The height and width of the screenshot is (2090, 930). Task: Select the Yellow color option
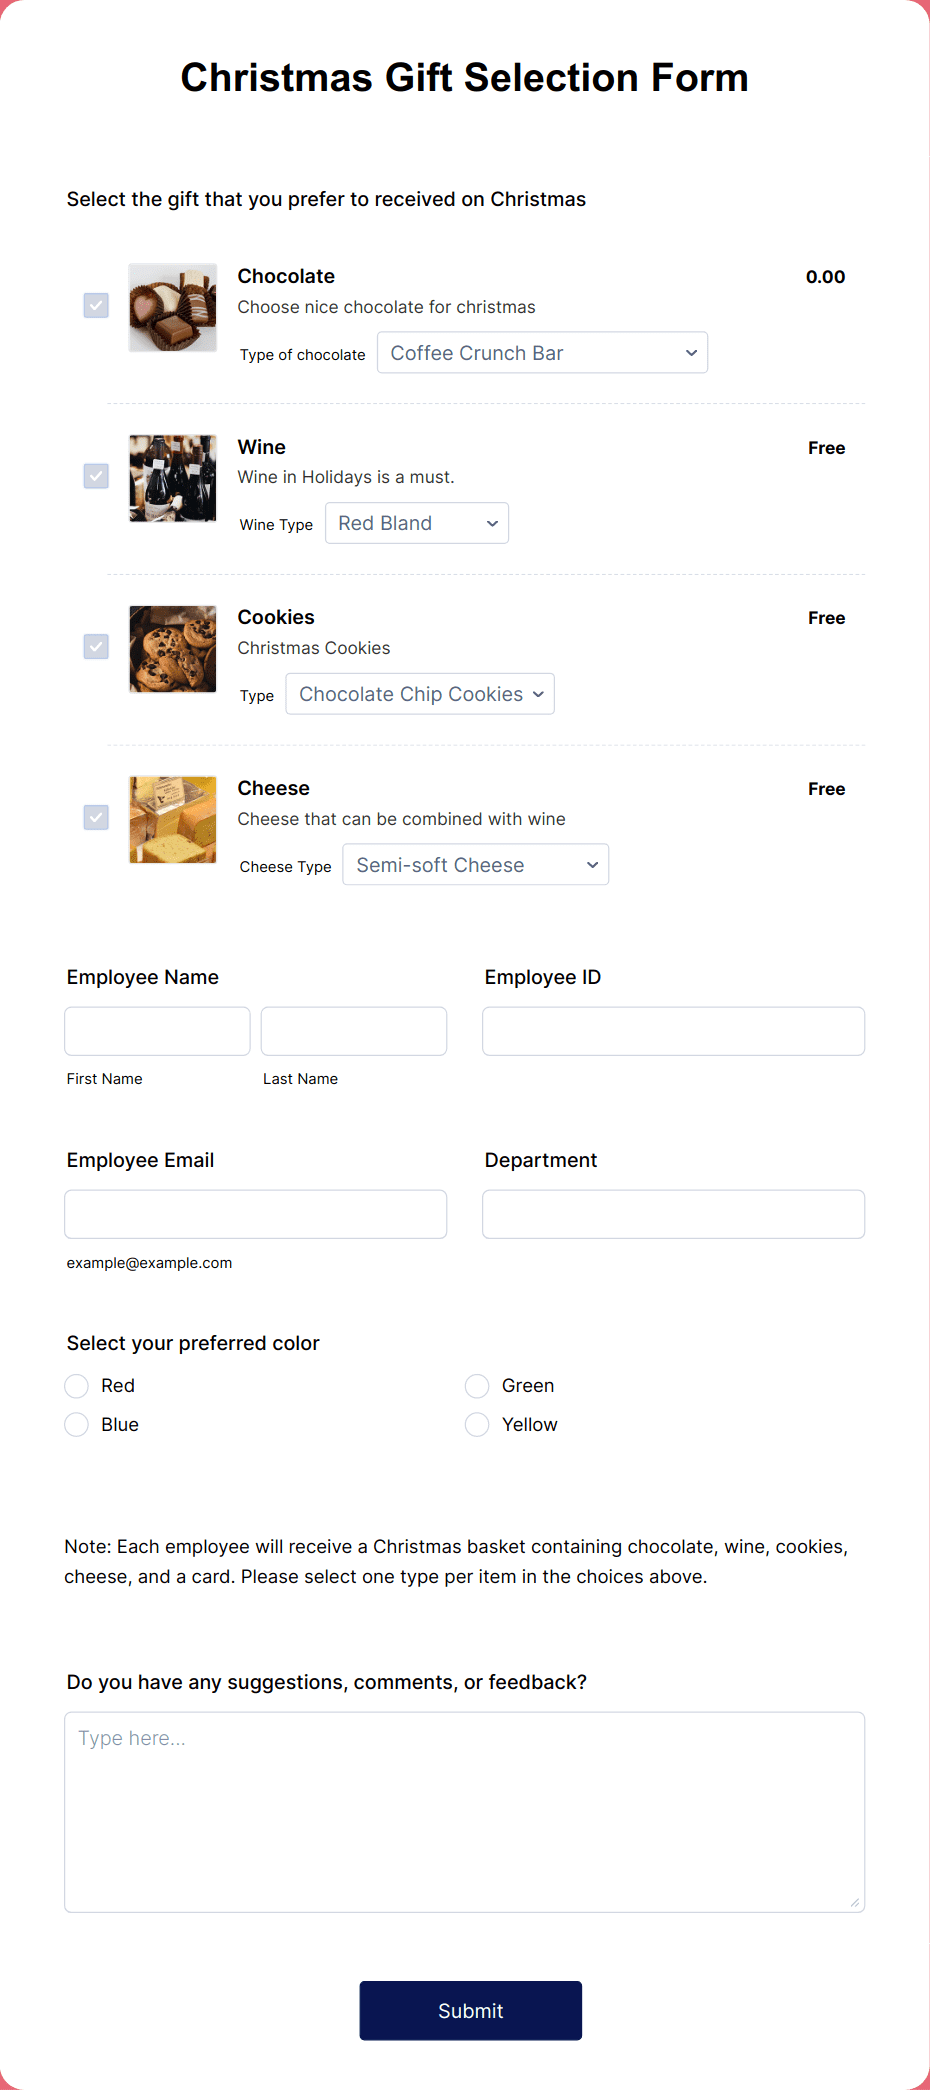[x=477, y=1423]
